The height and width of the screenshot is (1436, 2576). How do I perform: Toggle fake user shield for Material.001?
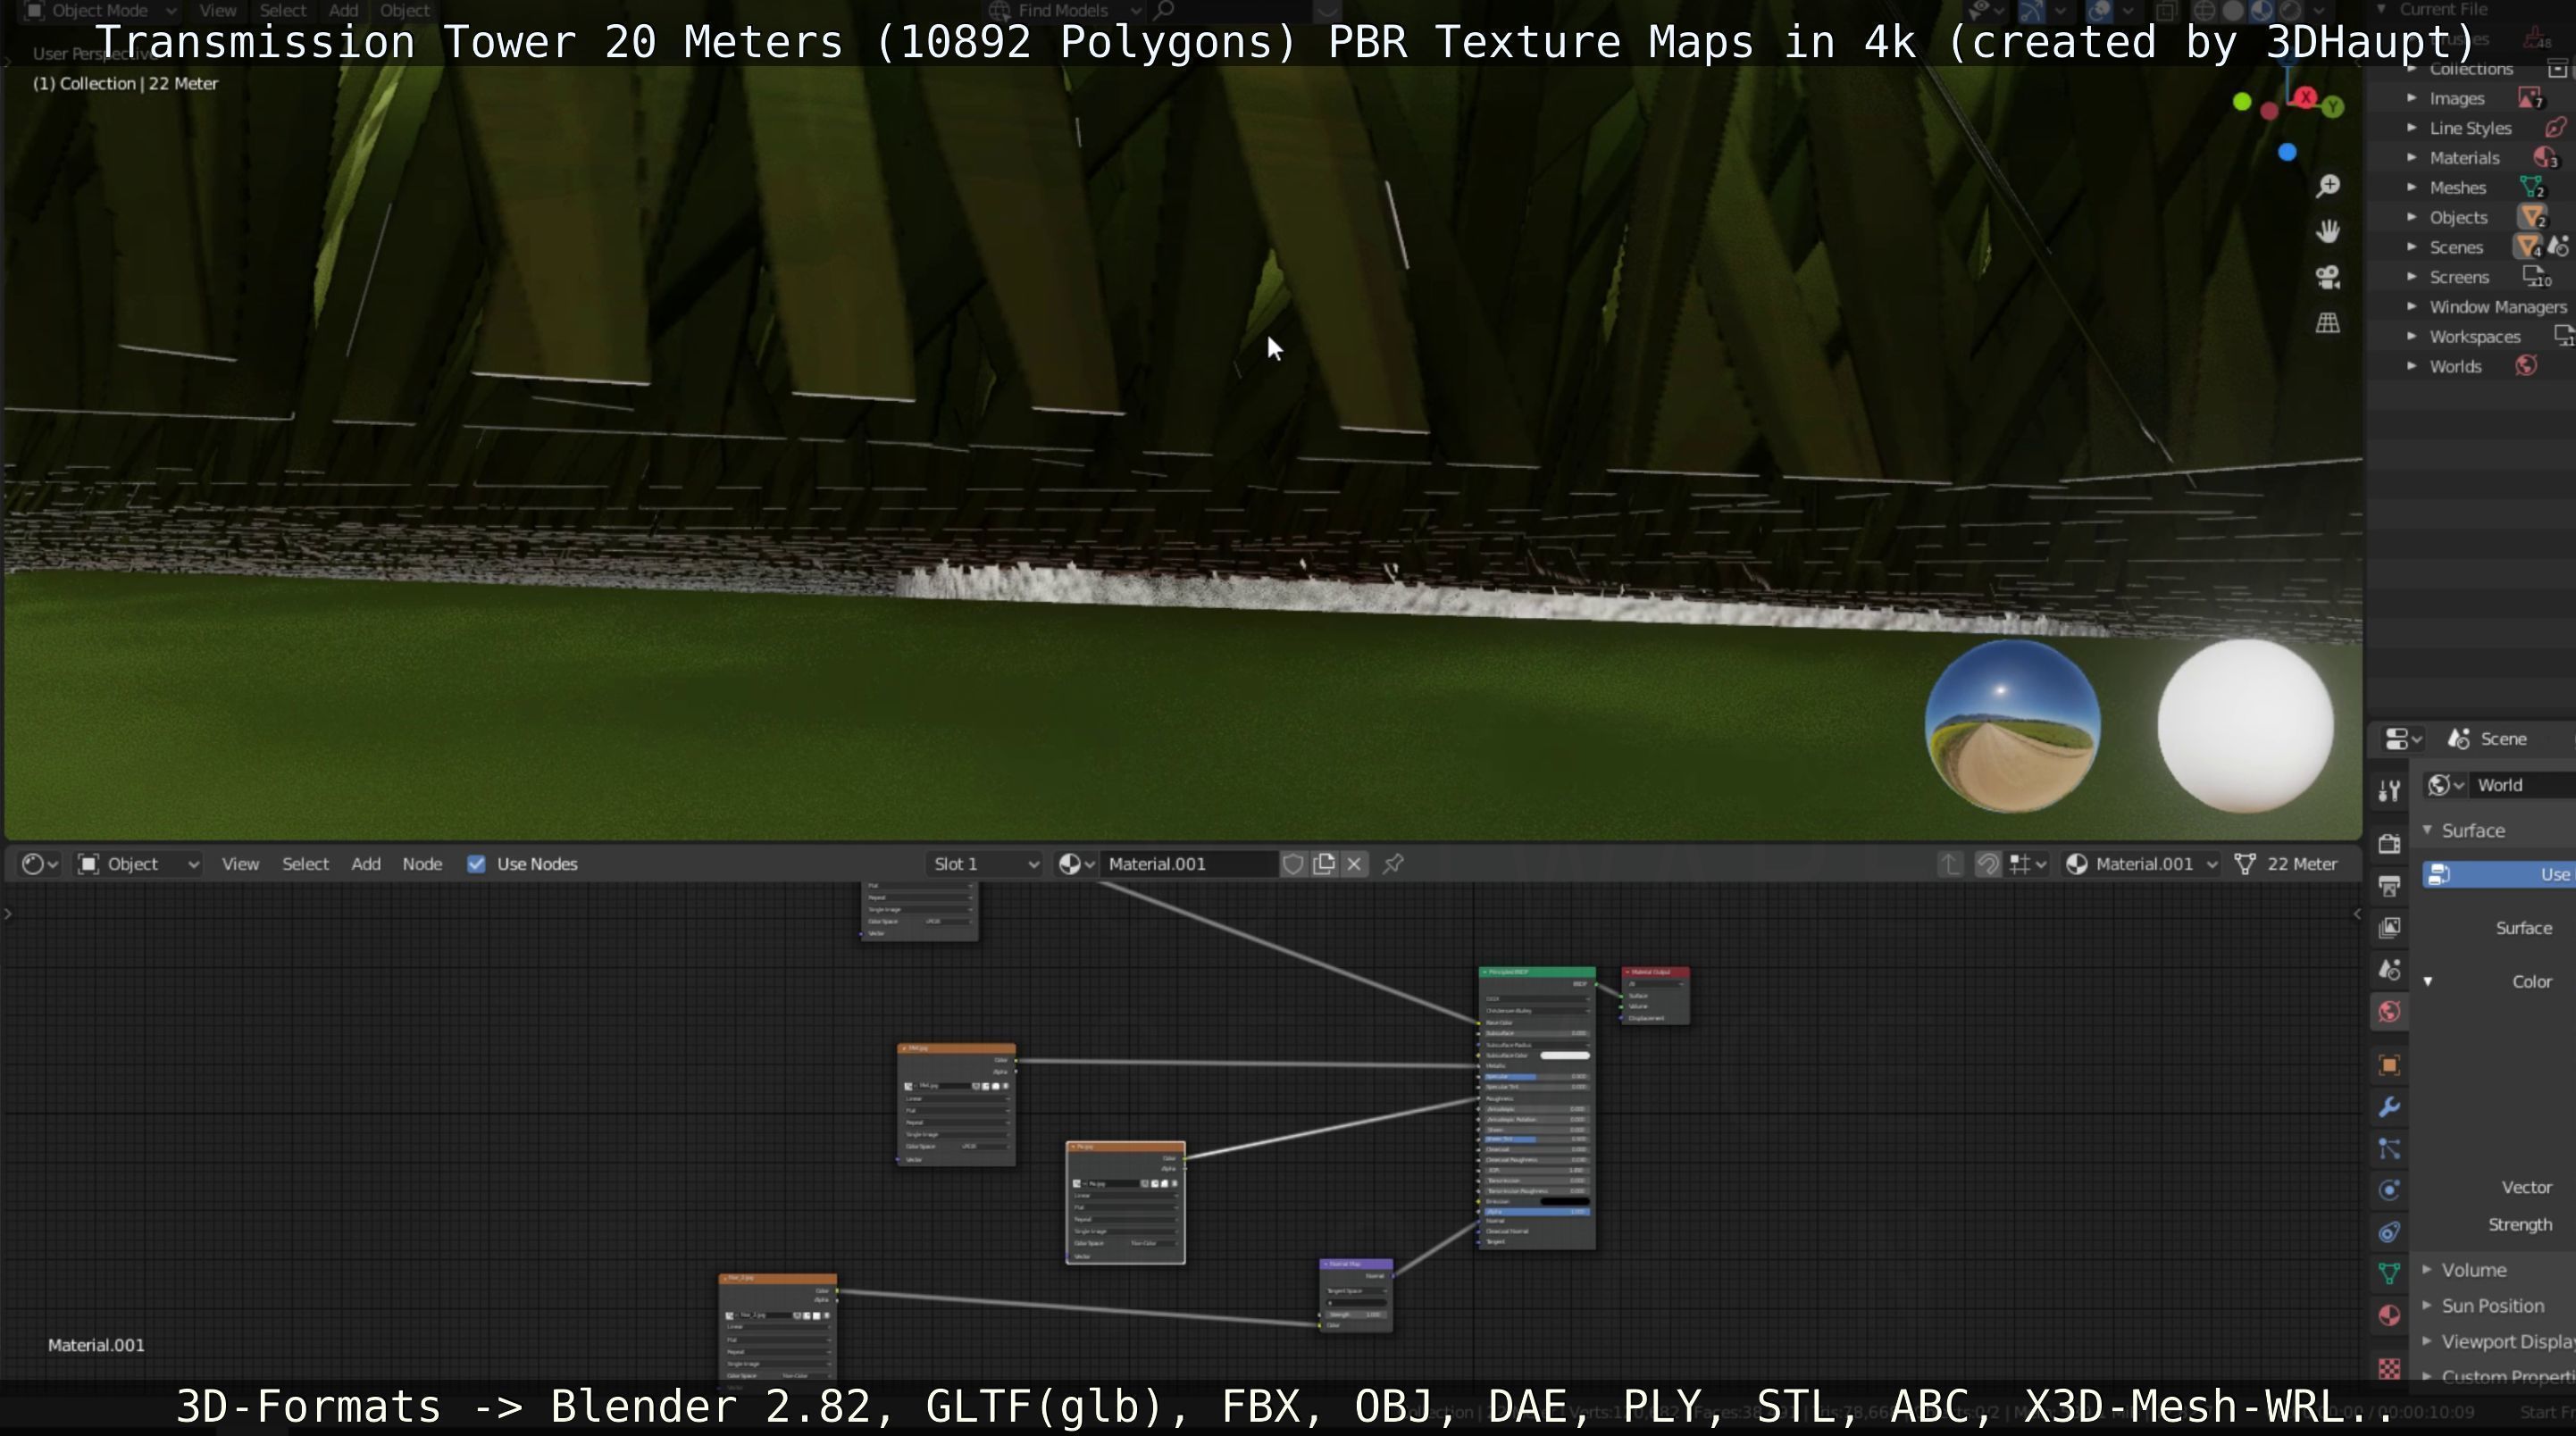[x=1293, y=864]
